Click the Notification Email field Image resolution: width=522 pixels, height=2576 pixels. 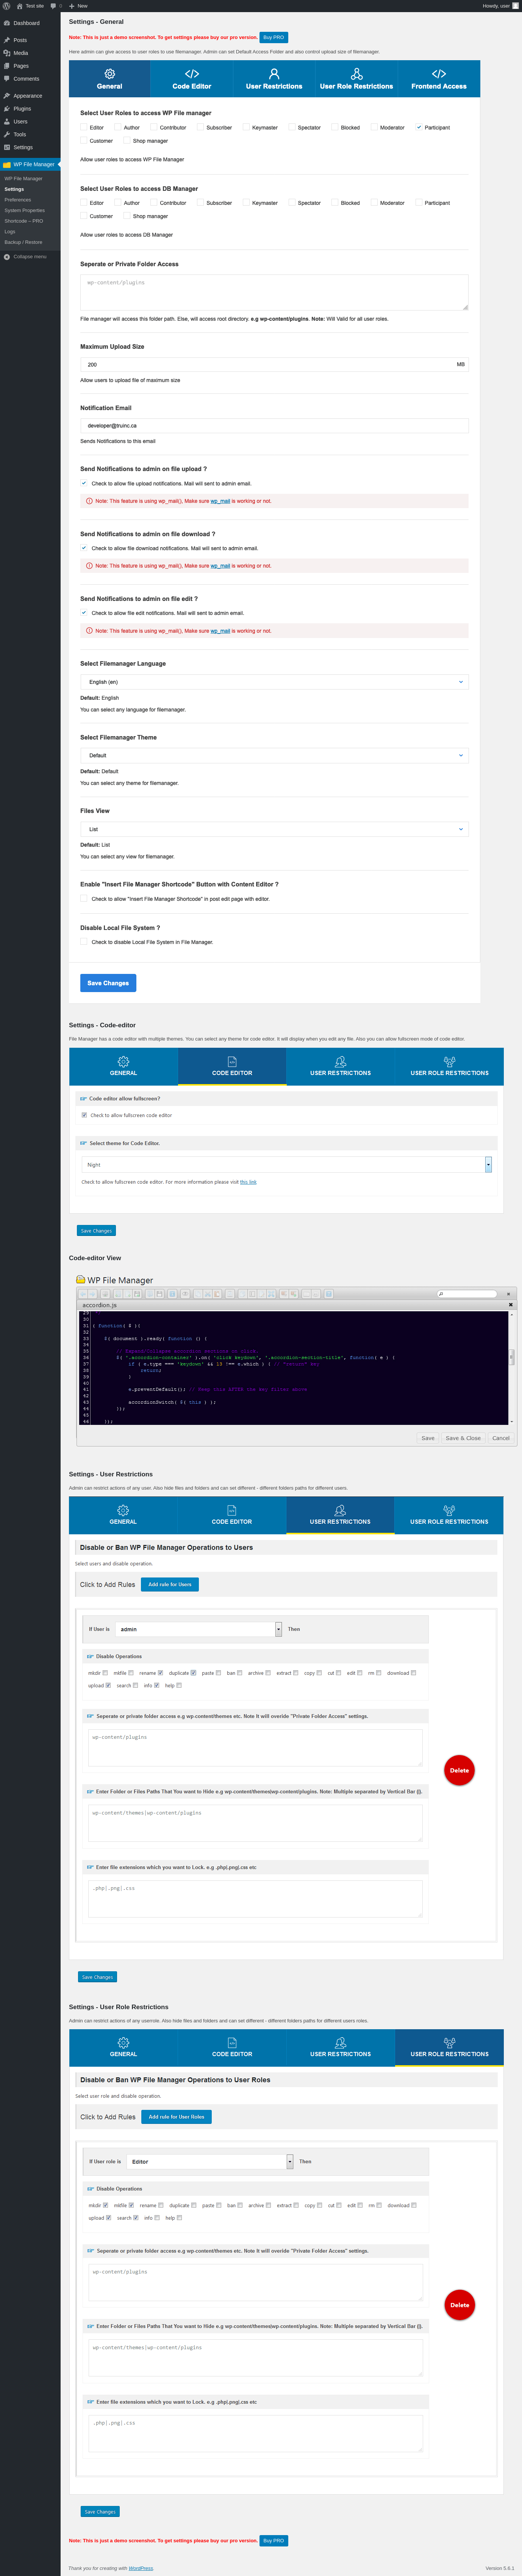click(x=274, y=426)
